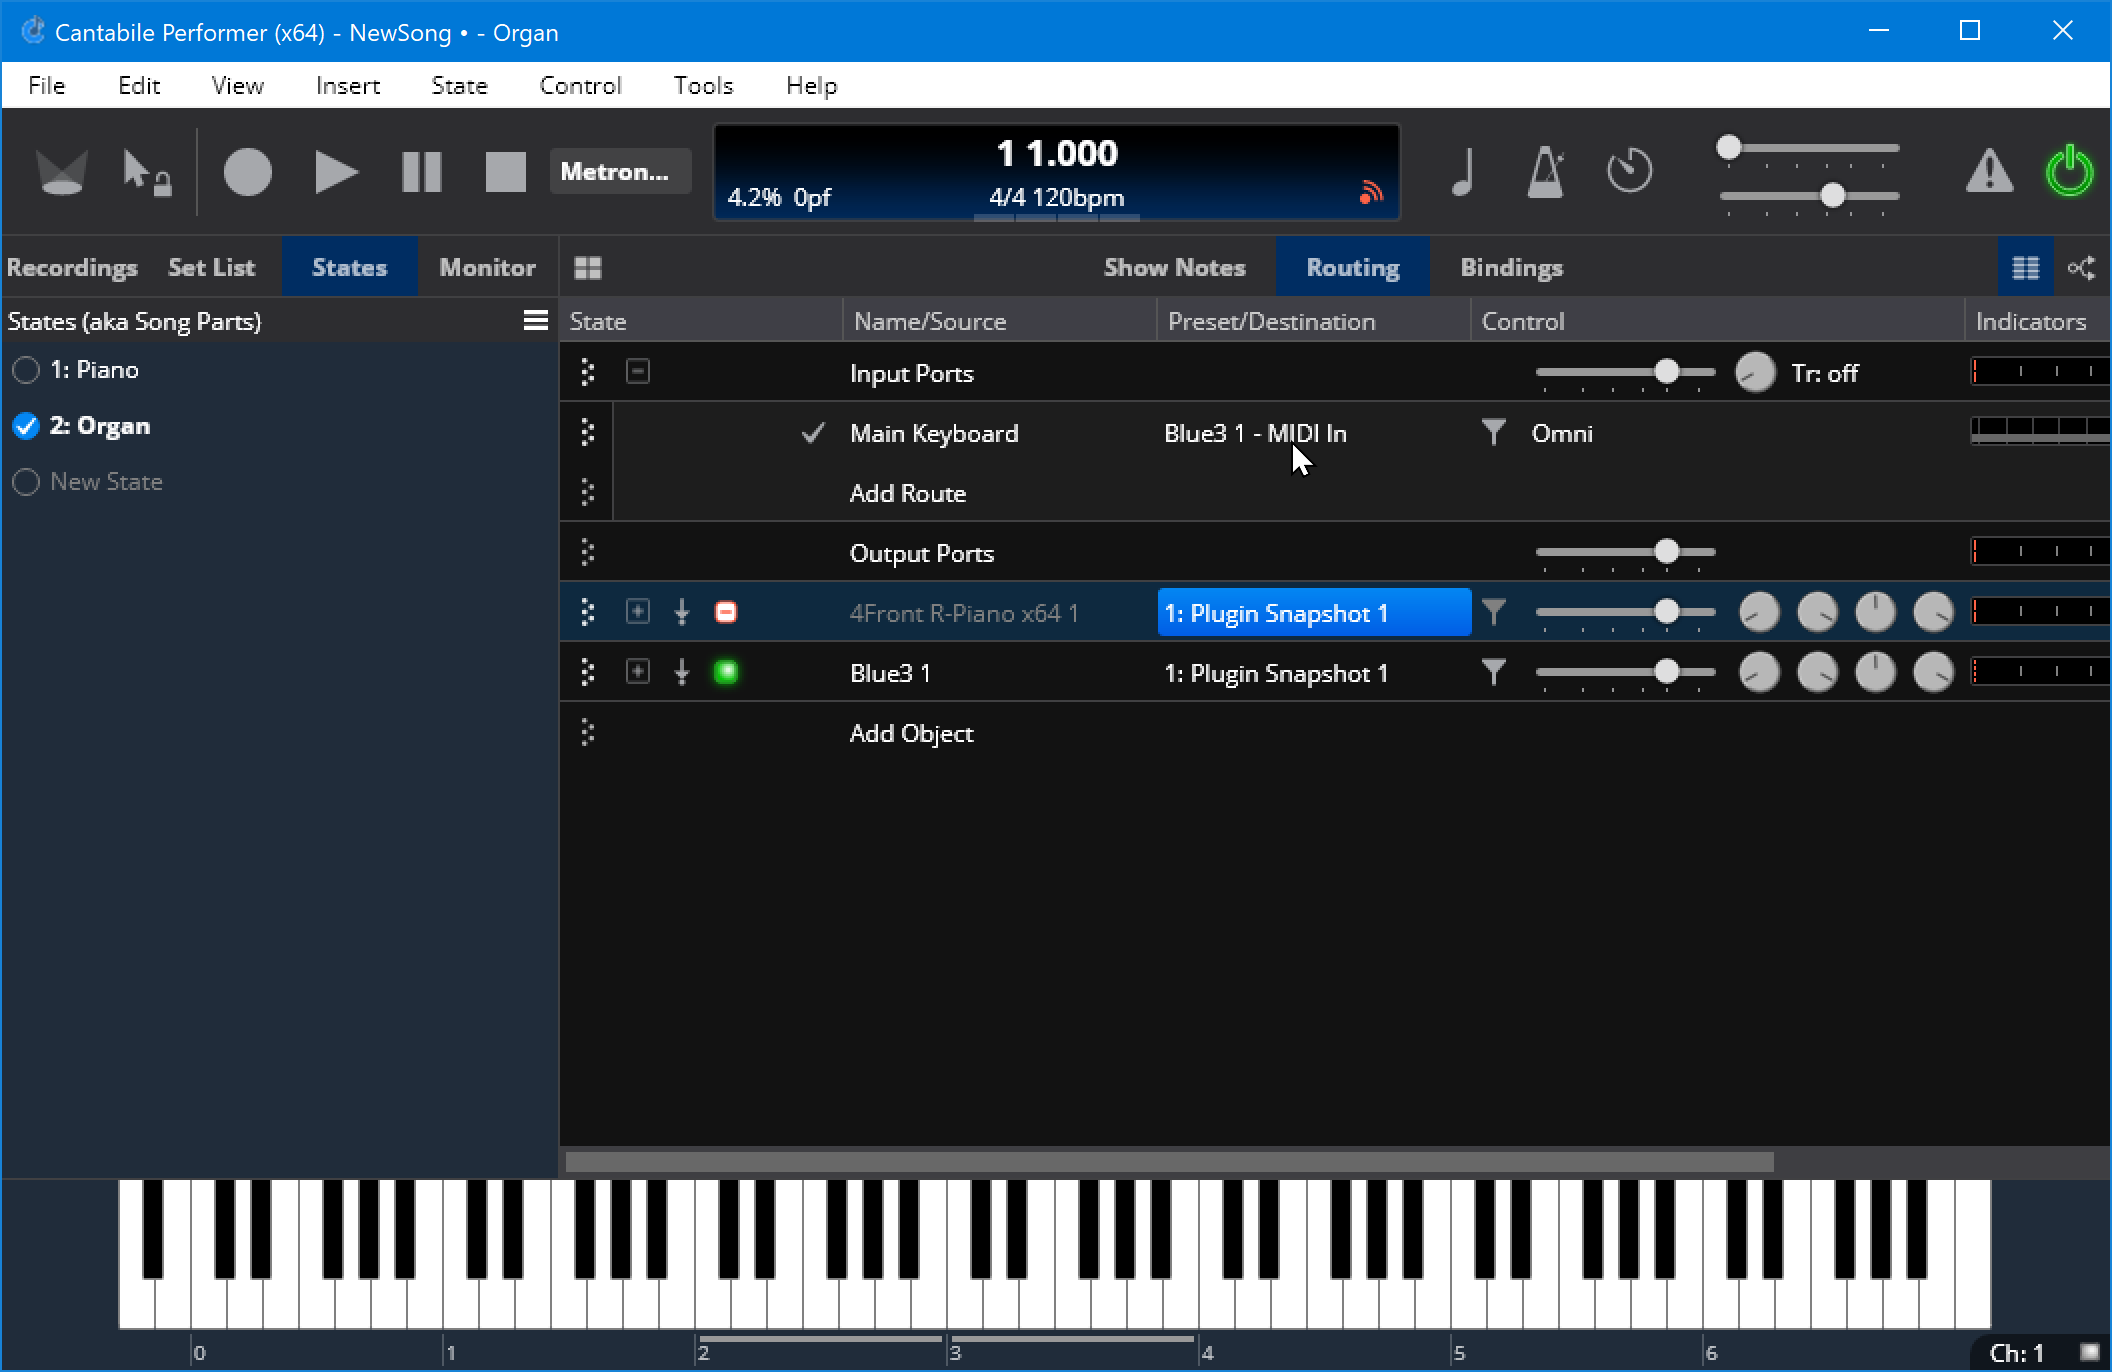Click the upper master level slider handle
This screenshot has width=2112, height=1372.
1729,147
